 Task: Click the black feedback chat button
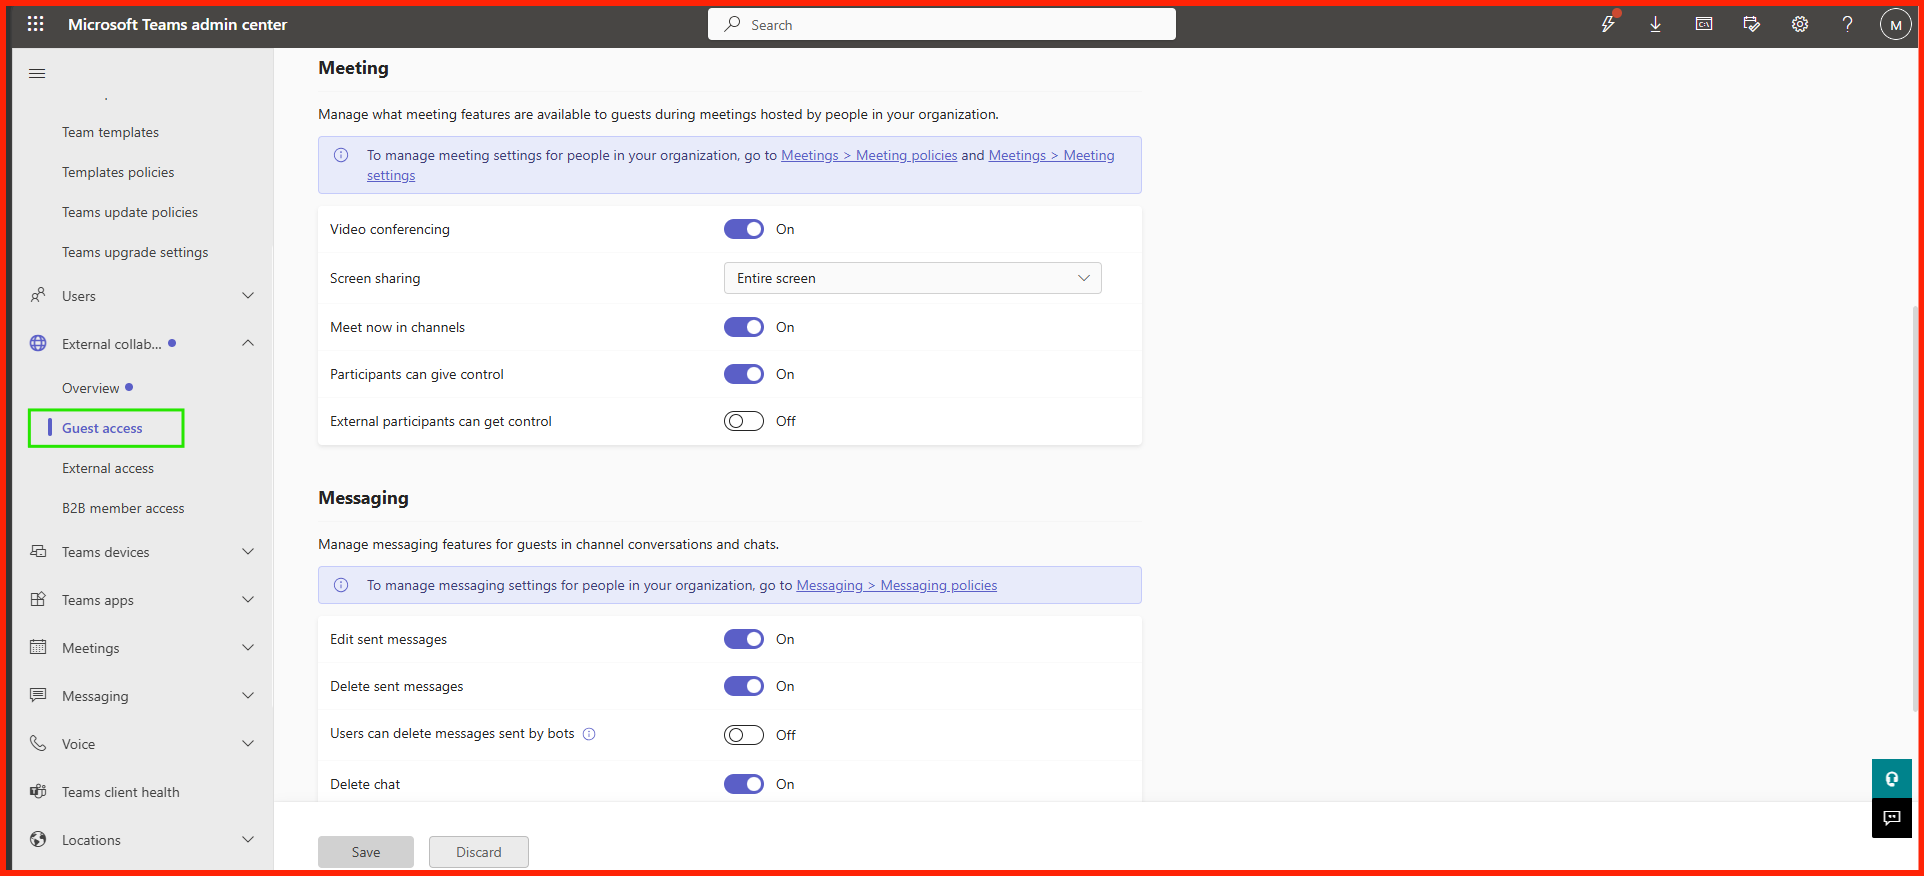click(1891, 818)
